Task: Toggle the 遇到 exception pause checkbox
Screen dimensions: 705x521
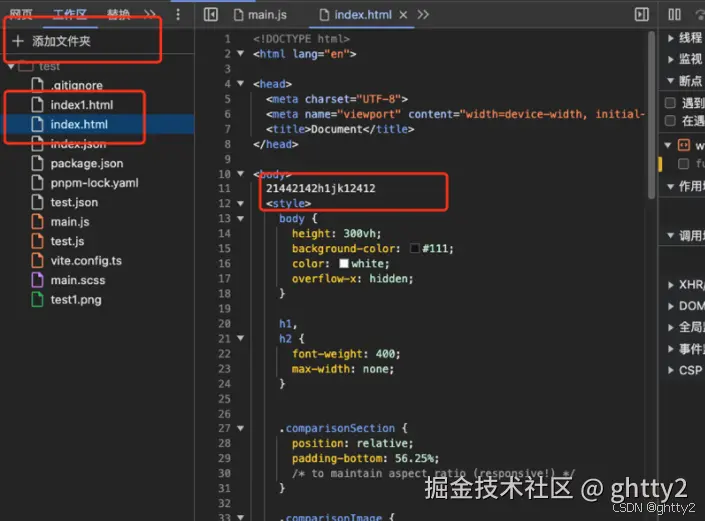Action: tap(670, 103)
